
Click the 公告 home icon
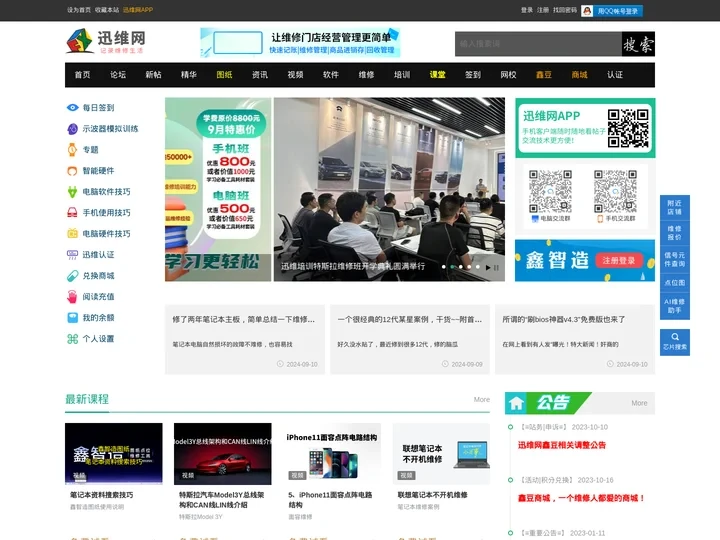coord(516,403)
